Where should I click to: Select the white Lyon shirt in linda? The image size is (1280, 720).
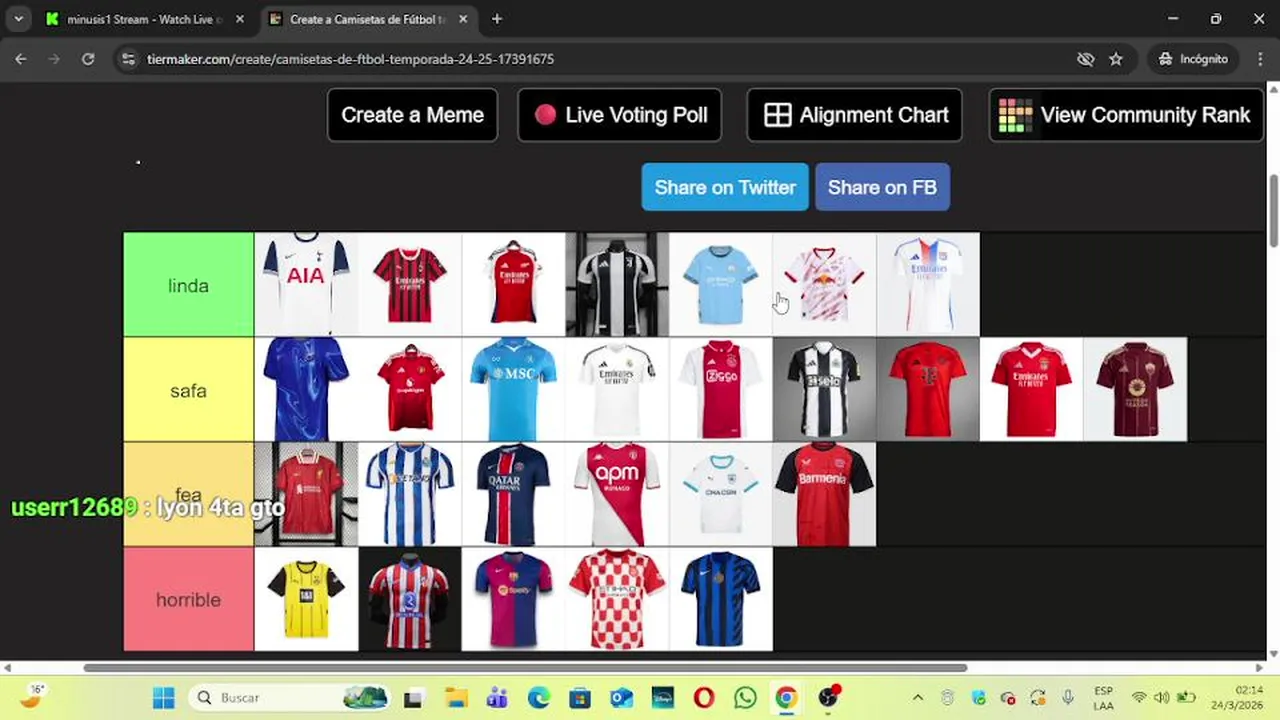tap(928, 284)
